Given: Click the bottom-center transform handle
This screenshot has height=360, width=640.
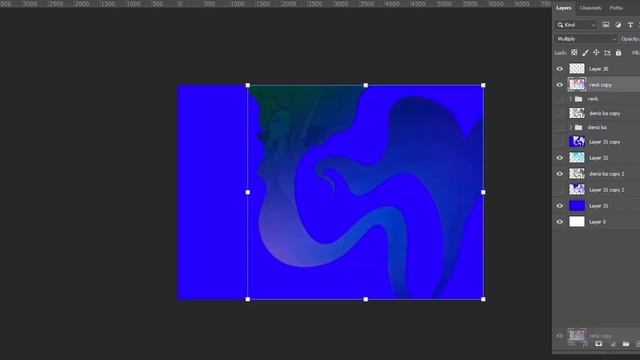Looking at the screenshot, I should click(x=366, y=300).
